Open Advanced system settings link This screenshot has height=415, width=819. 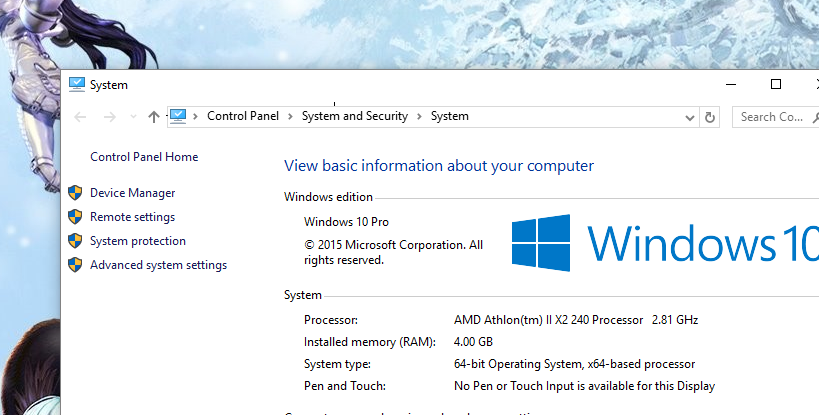pos(158,265)
